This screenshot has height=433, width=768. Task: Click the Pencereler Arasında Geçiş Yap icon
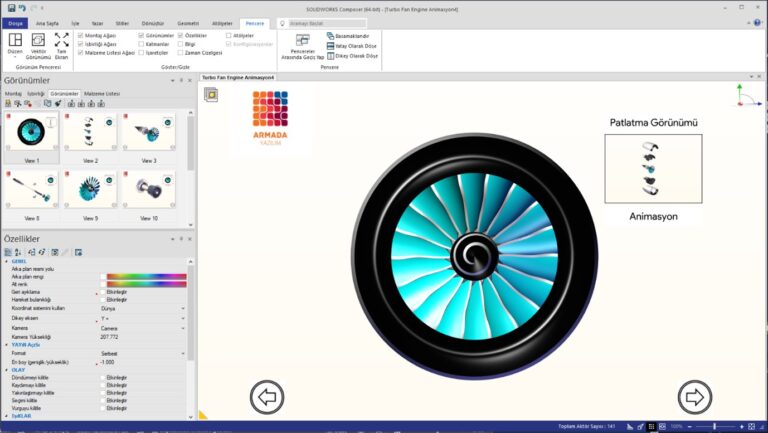[301, 41]
